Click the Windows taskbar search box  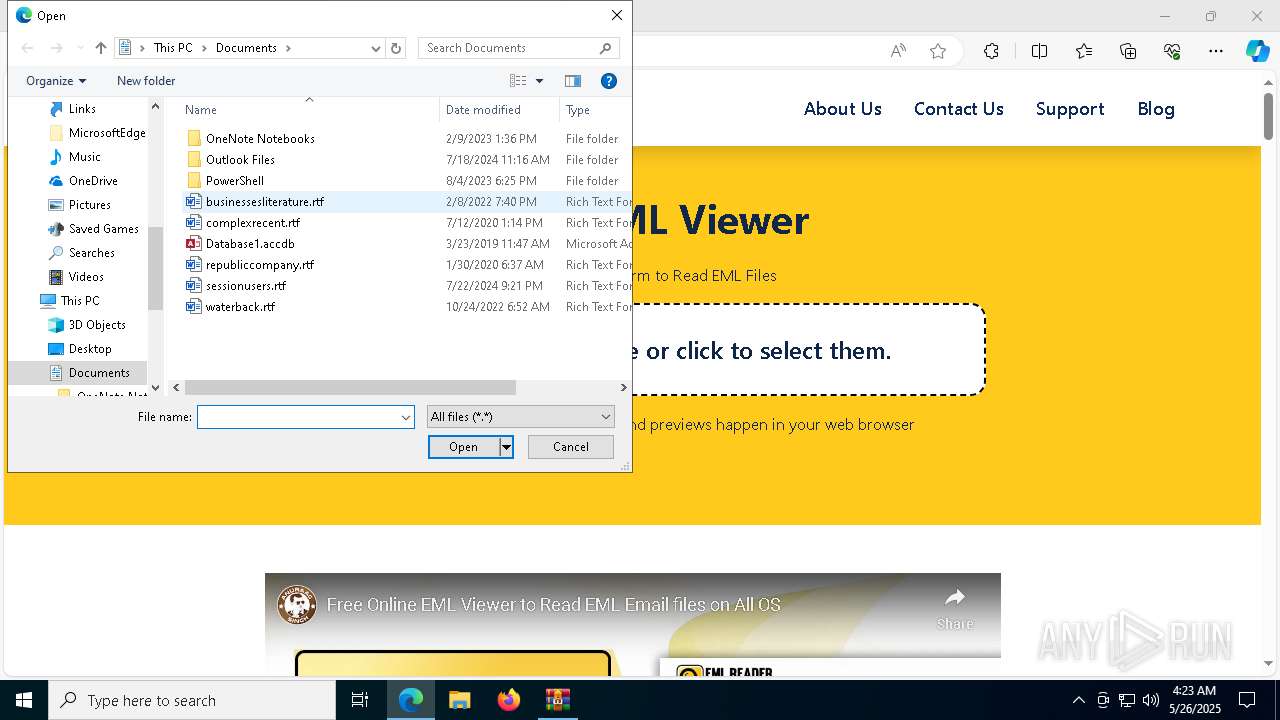[192, 700]
